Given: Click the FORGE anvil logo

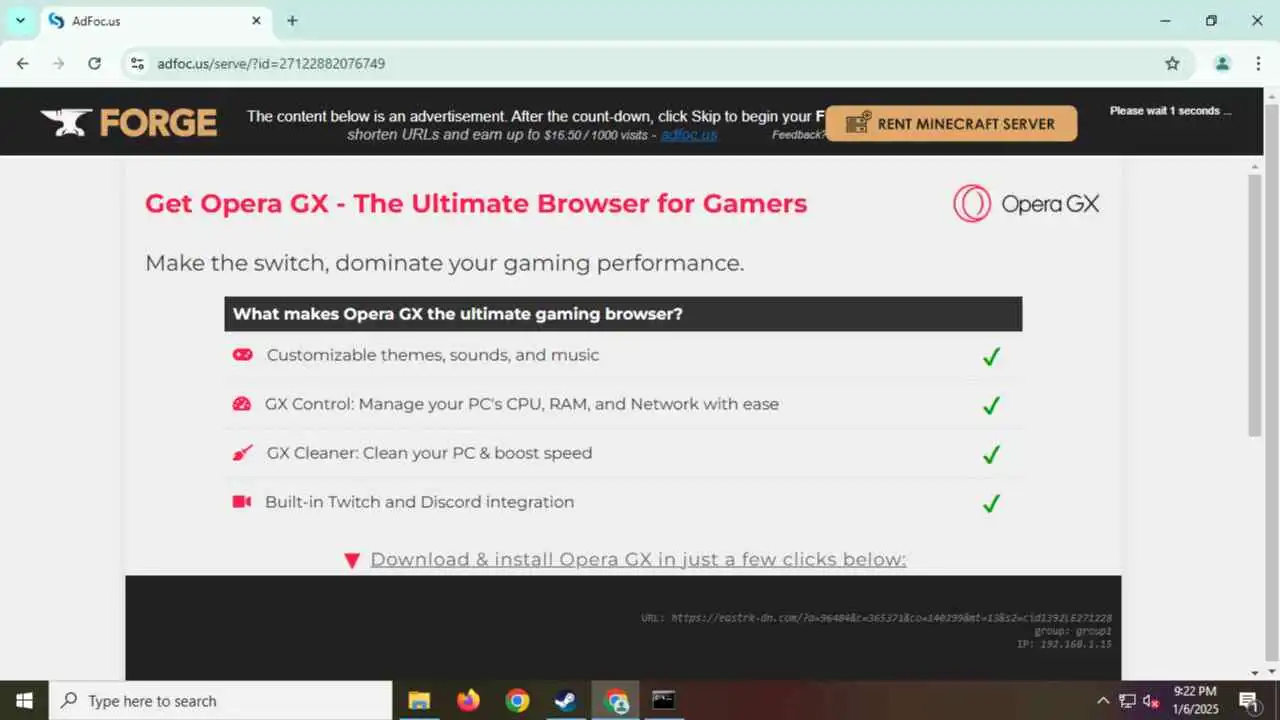Looking at the screenshot, I should point(128,122).
